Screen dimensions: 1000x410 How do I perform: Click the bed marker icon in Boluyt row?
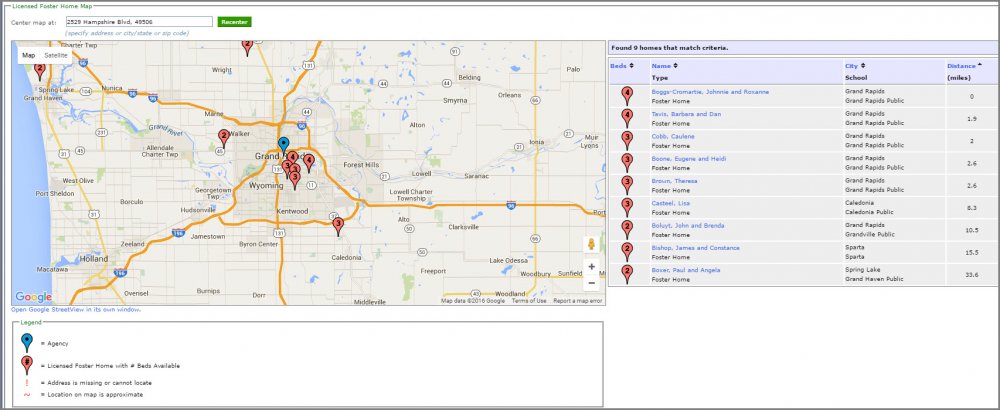click(627, 230)
